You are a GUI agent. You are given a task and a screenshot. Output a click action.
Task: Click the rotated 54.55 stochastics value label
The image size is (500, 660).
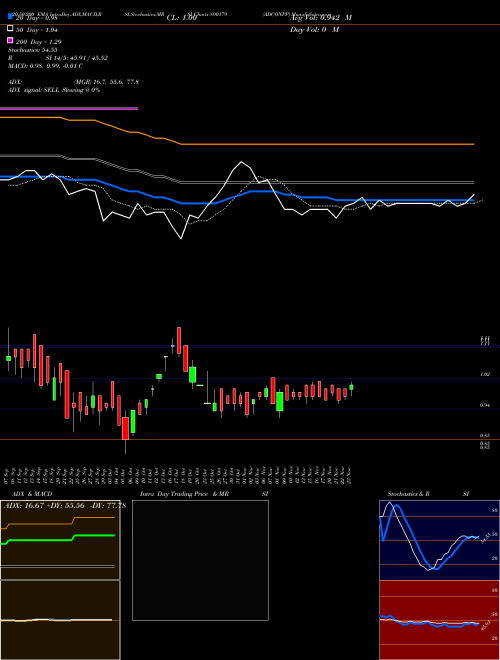(484, 538)
